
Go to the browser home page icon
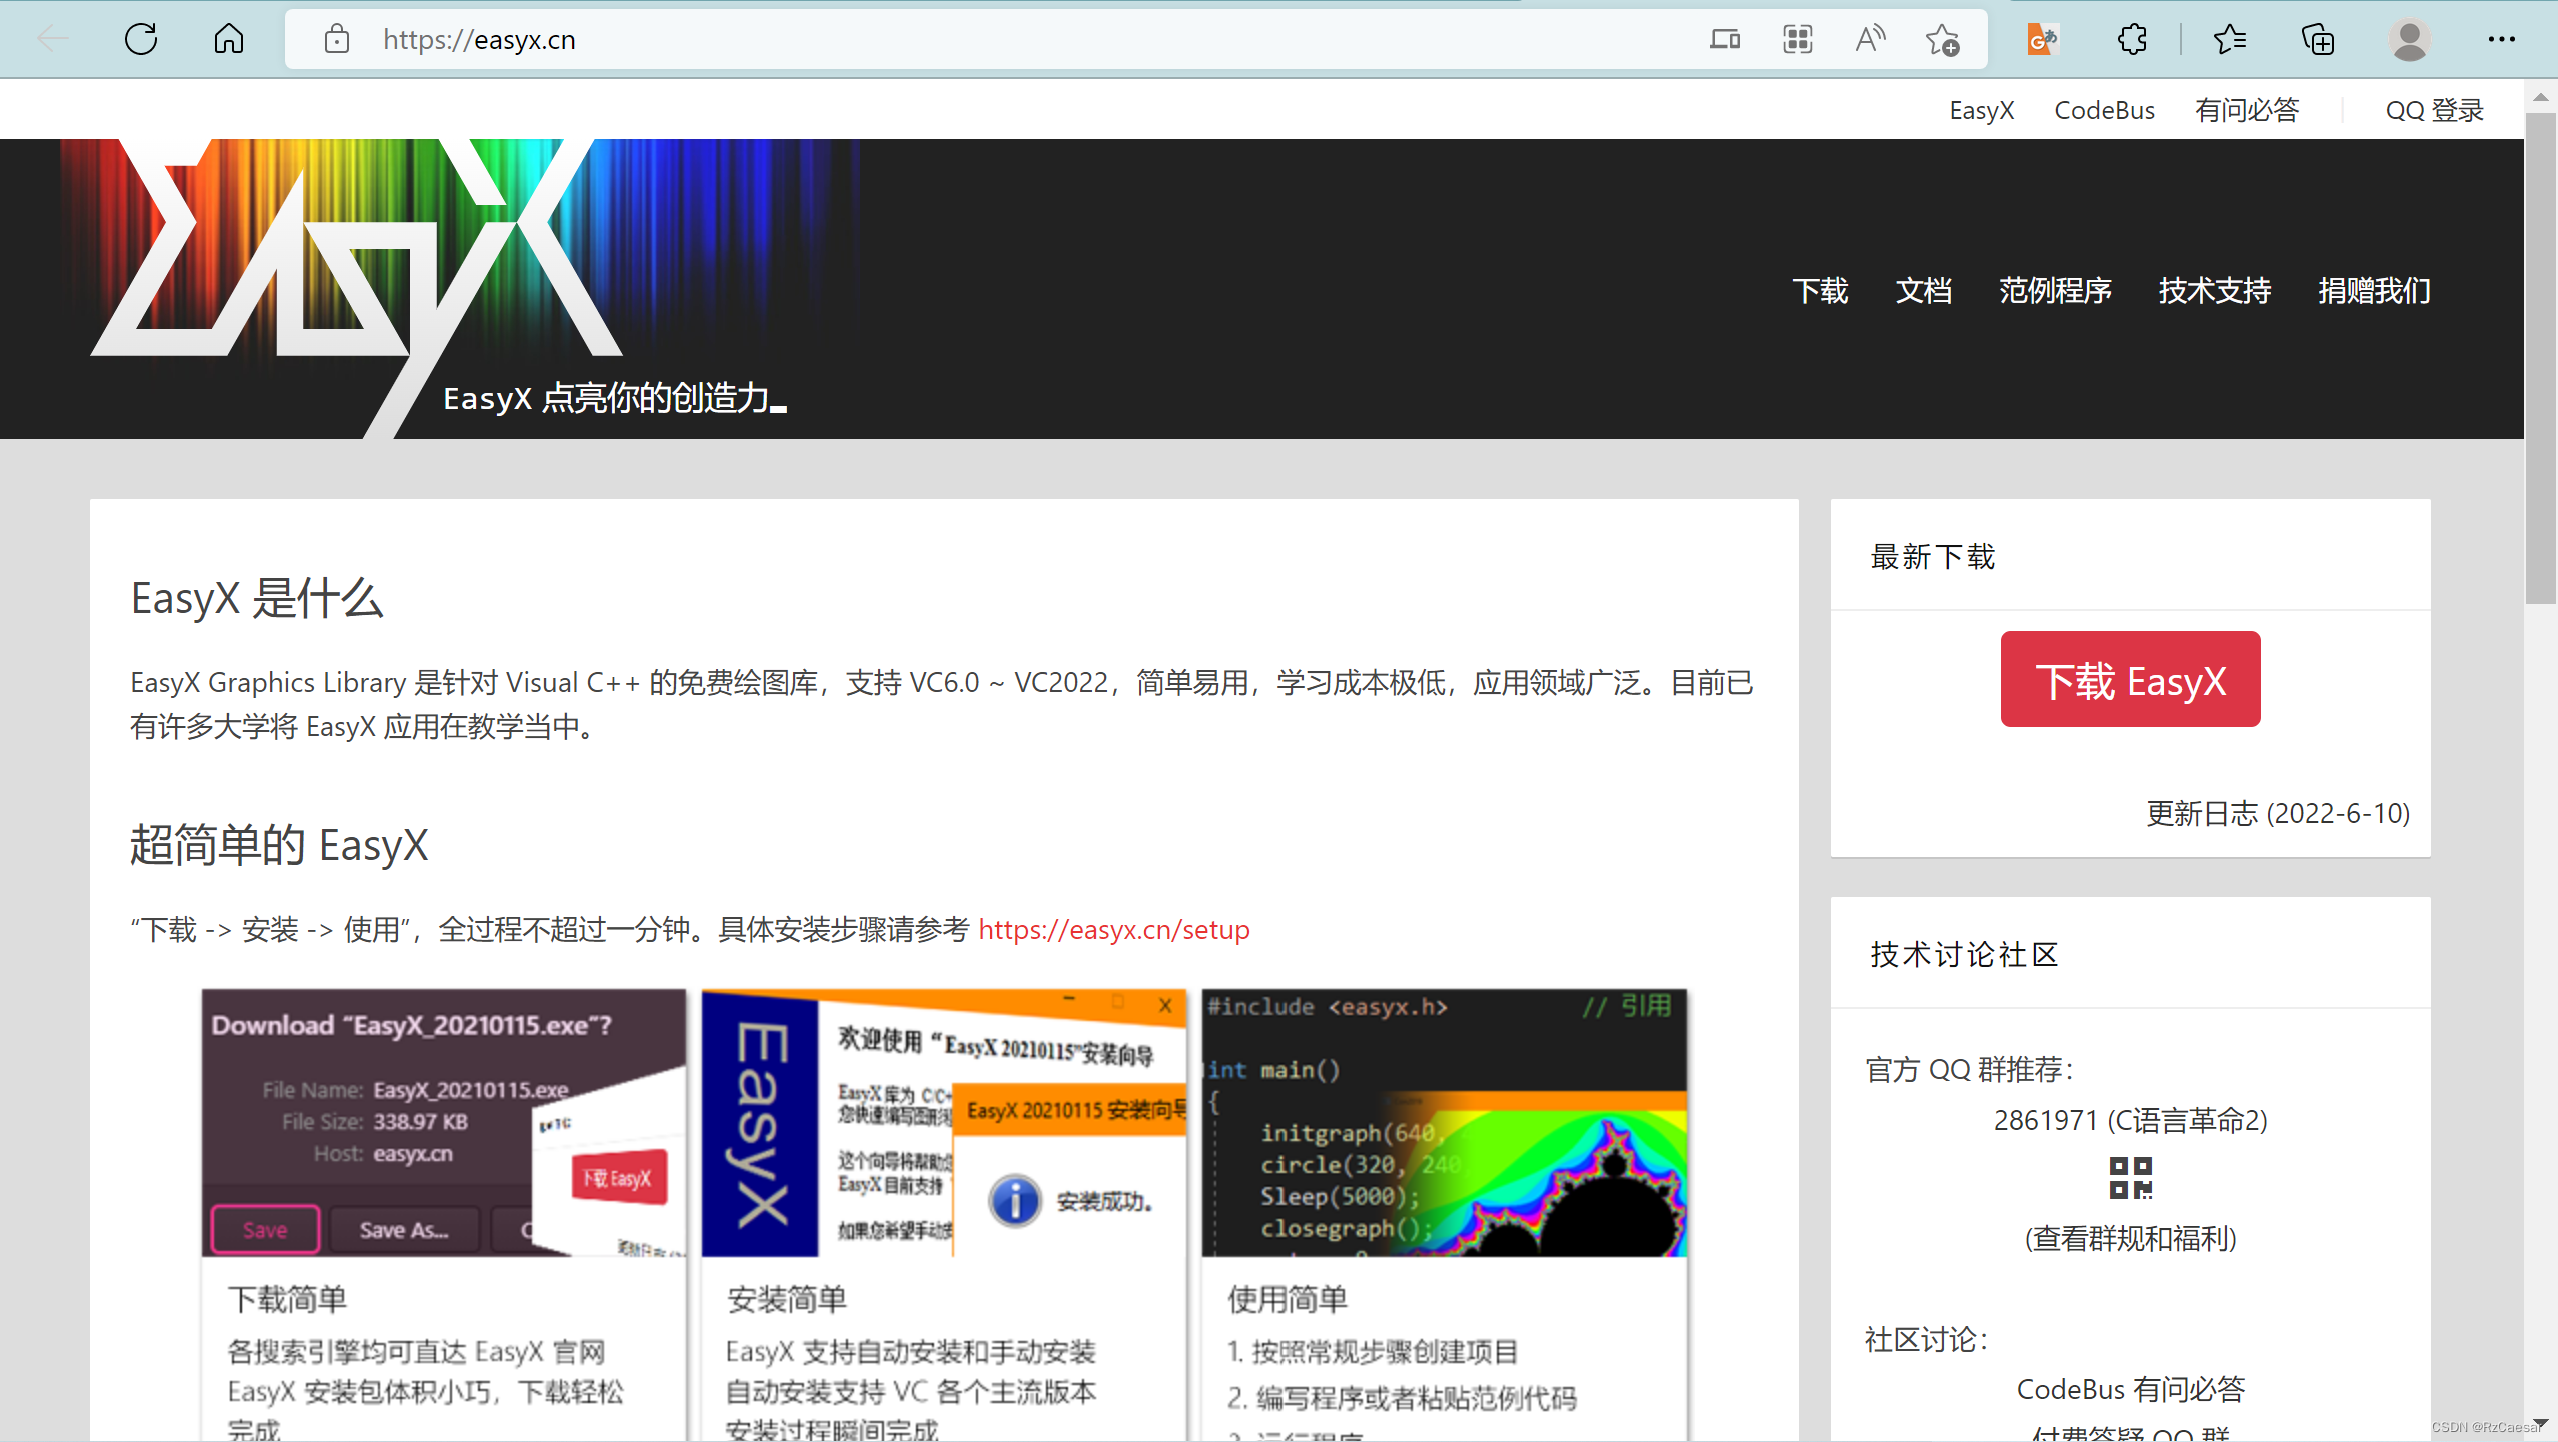[229, 40]
